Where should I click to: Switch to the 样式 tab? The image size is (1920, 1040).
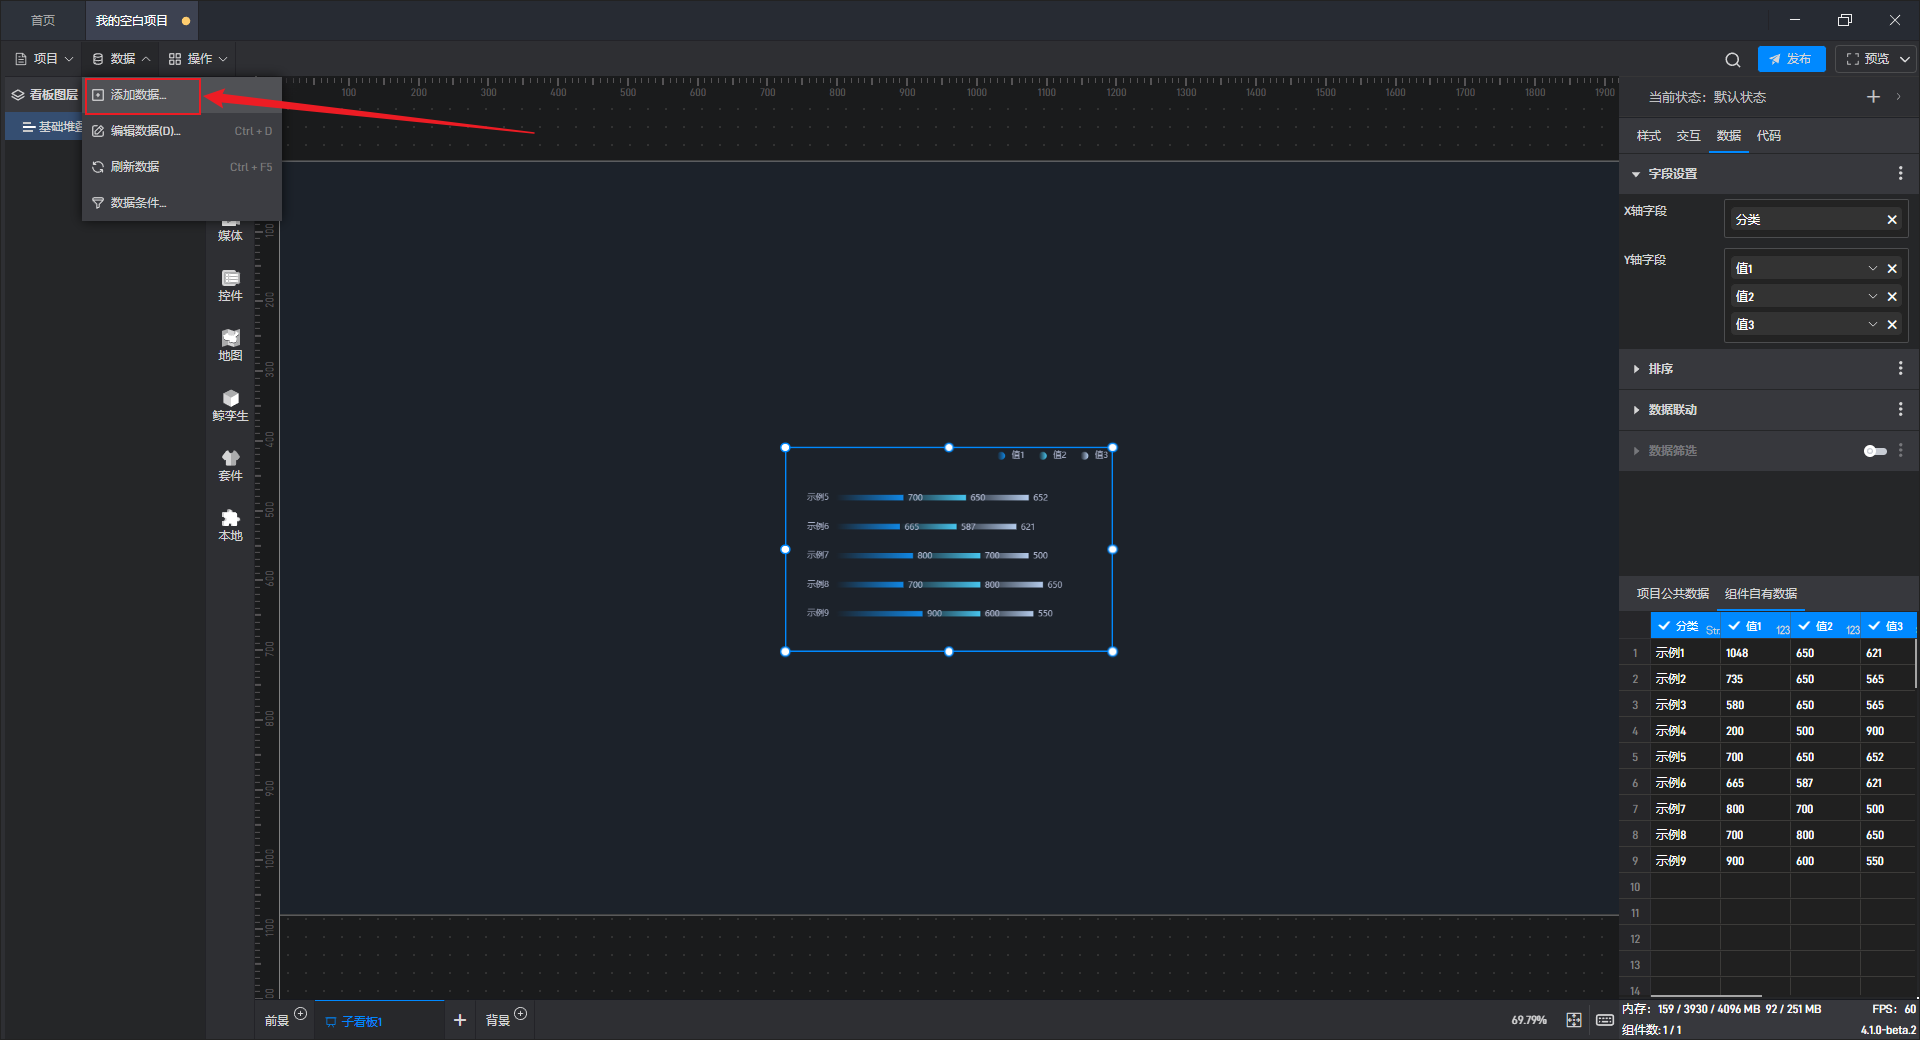click(1648, 136)
